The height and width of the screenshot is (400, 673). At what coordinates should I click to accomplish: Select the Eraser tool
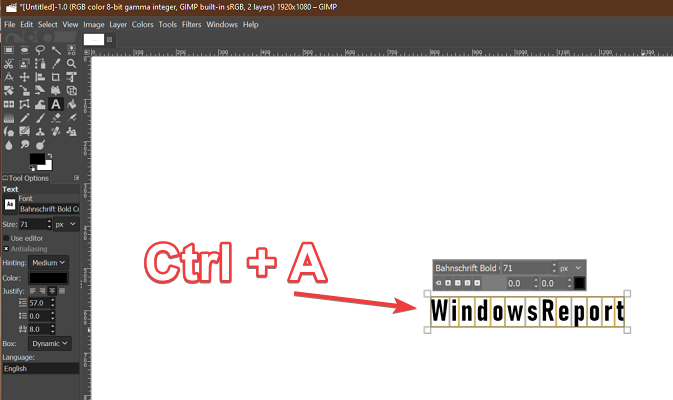pos(56,118)
